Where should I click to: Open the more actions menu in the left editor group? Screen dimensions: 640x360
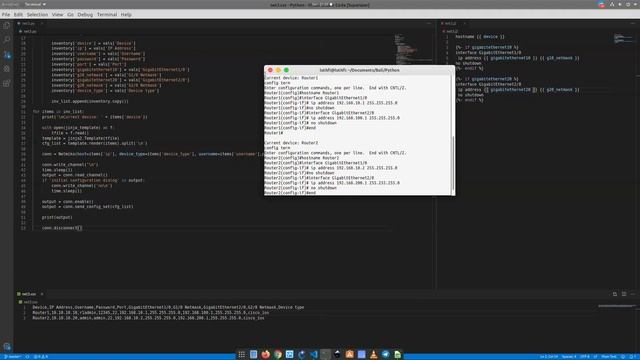429,23
